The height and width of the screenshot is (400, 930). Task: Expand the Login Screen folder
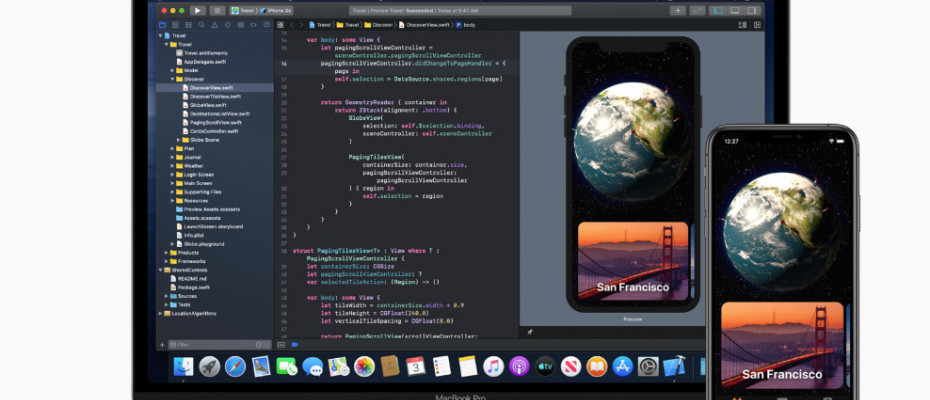point(173,174)
